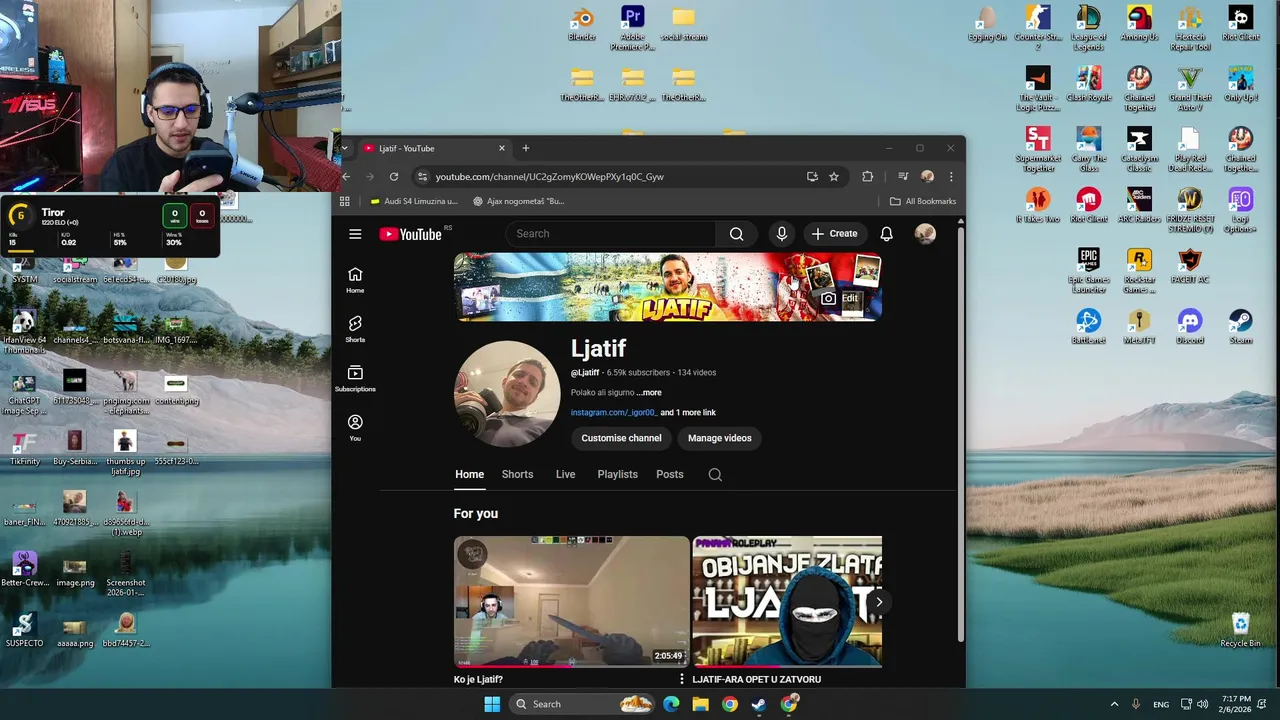Open YouTube notifications bell
The image size is (1280, 720).
tap(886, 234)
